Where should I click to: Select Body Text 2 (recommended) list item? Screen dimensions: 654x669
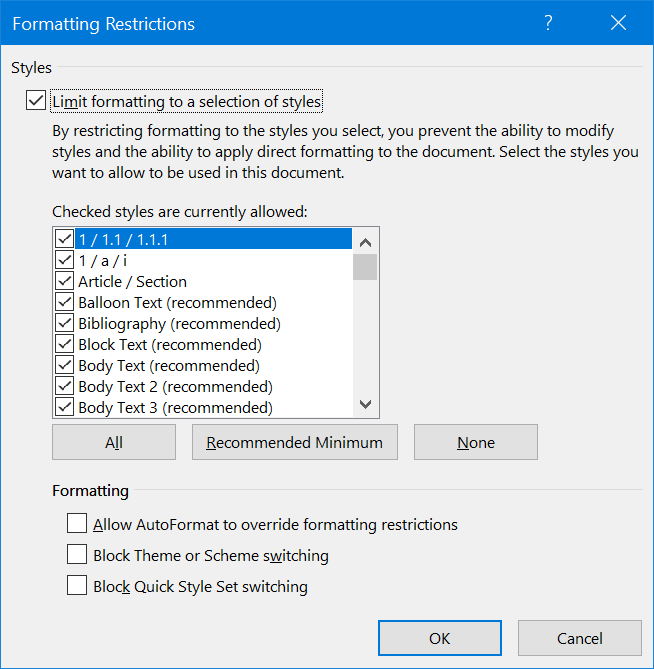coord(175,387)
